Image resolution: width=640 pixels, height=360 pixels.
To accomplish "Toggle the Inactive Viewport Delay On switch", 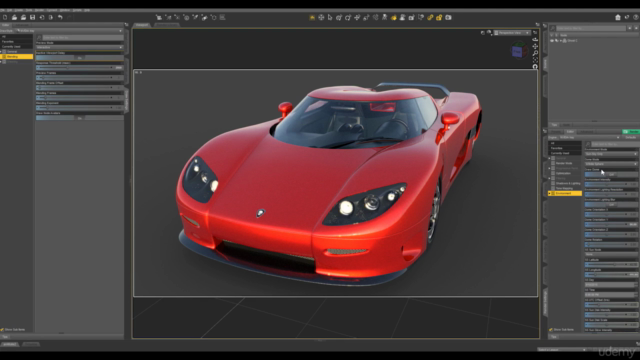I will click(80, 58).
